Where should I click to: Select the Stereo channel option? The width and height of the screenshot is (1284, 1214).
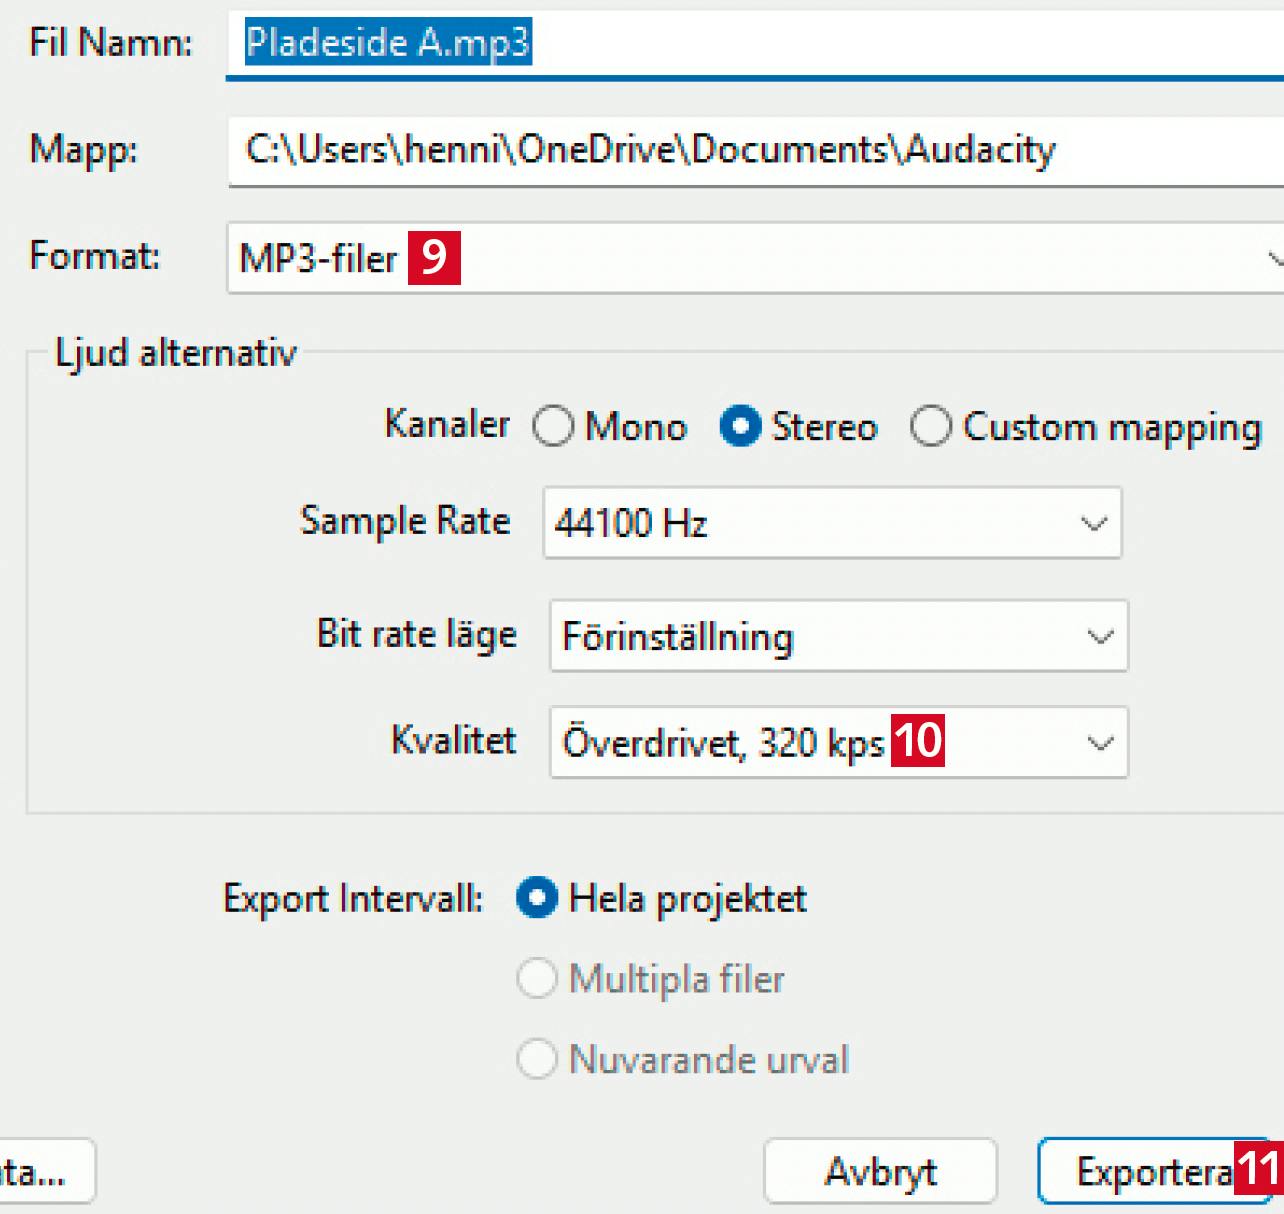click(x=740, y=427)
